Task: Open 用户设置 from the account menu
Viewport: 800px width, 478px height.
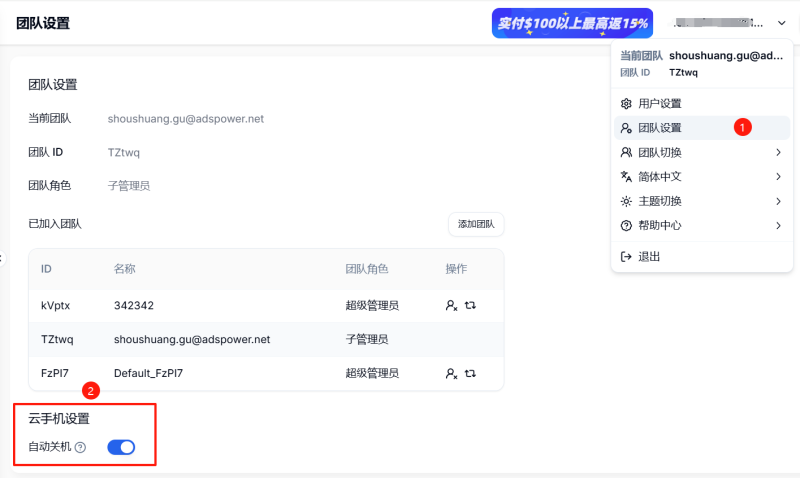Action: 702,104
